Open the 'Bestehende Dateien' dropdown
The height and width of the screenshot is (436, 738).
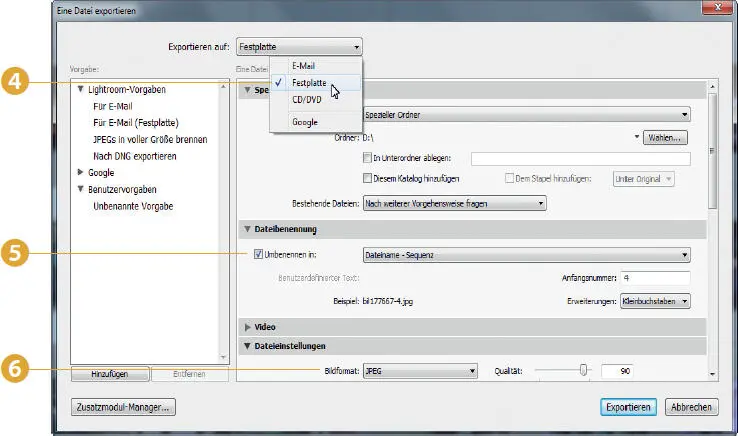(x=455, y=203)
